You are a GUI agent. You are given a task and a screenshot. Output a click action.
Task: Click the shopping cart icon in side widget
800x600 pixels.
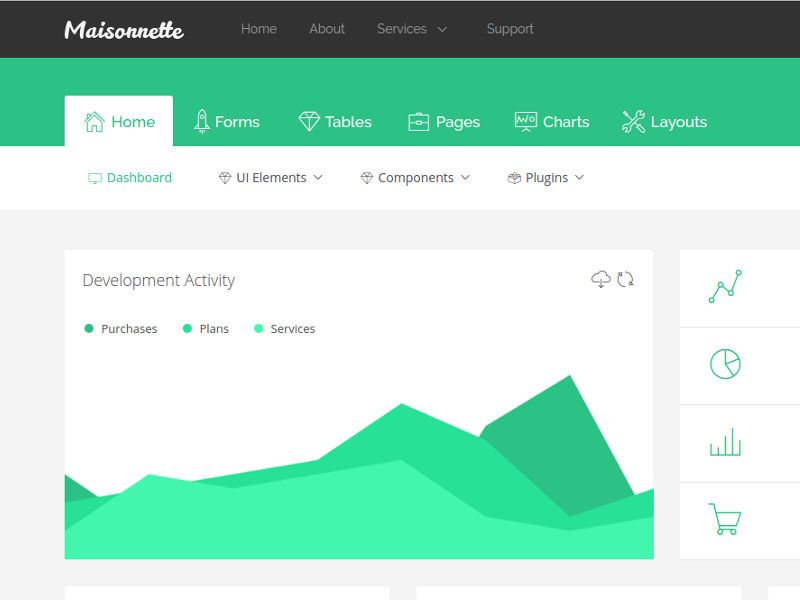point(725,519)
